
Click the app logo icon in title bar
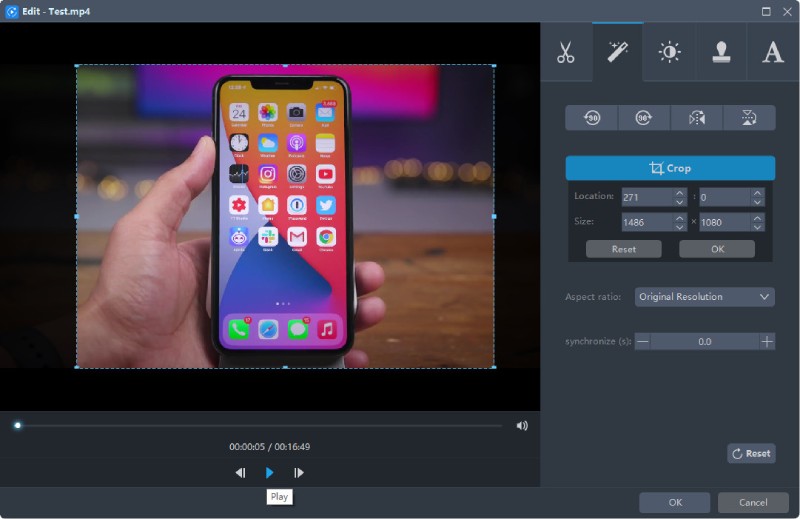[11, 11]
